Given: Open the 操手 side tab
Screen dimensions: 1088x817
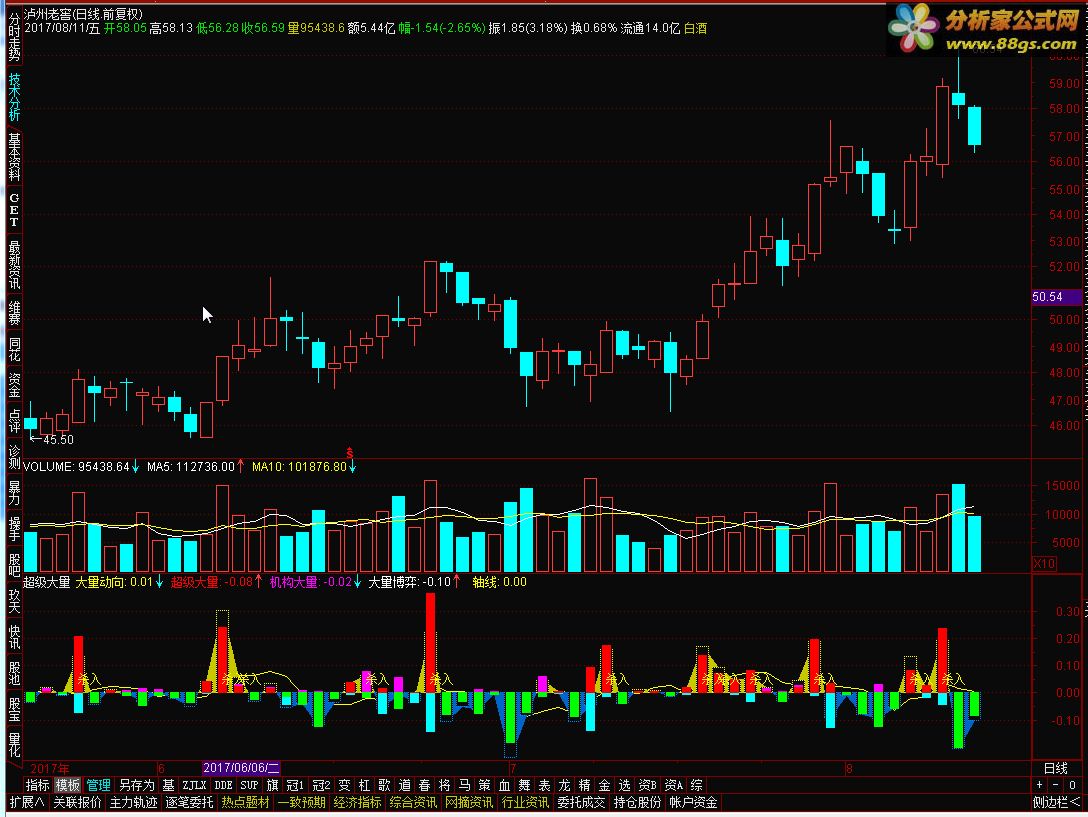Looking at the screenshot, I should (x=14, y=530).
